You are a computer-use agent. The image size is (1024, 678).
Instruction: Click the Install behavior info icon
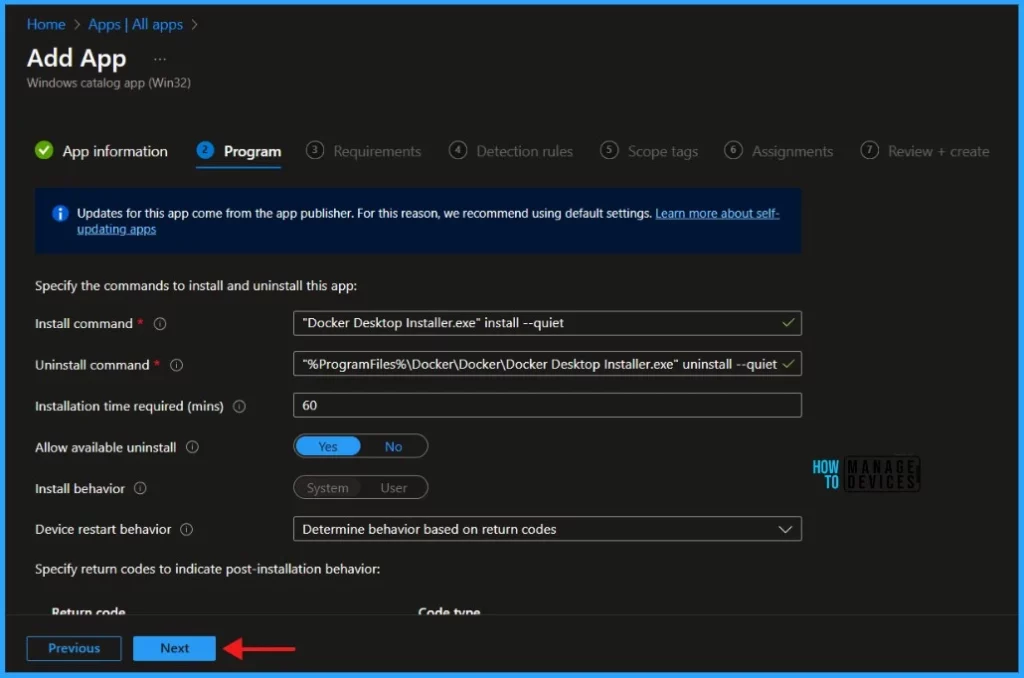point(140,489)
